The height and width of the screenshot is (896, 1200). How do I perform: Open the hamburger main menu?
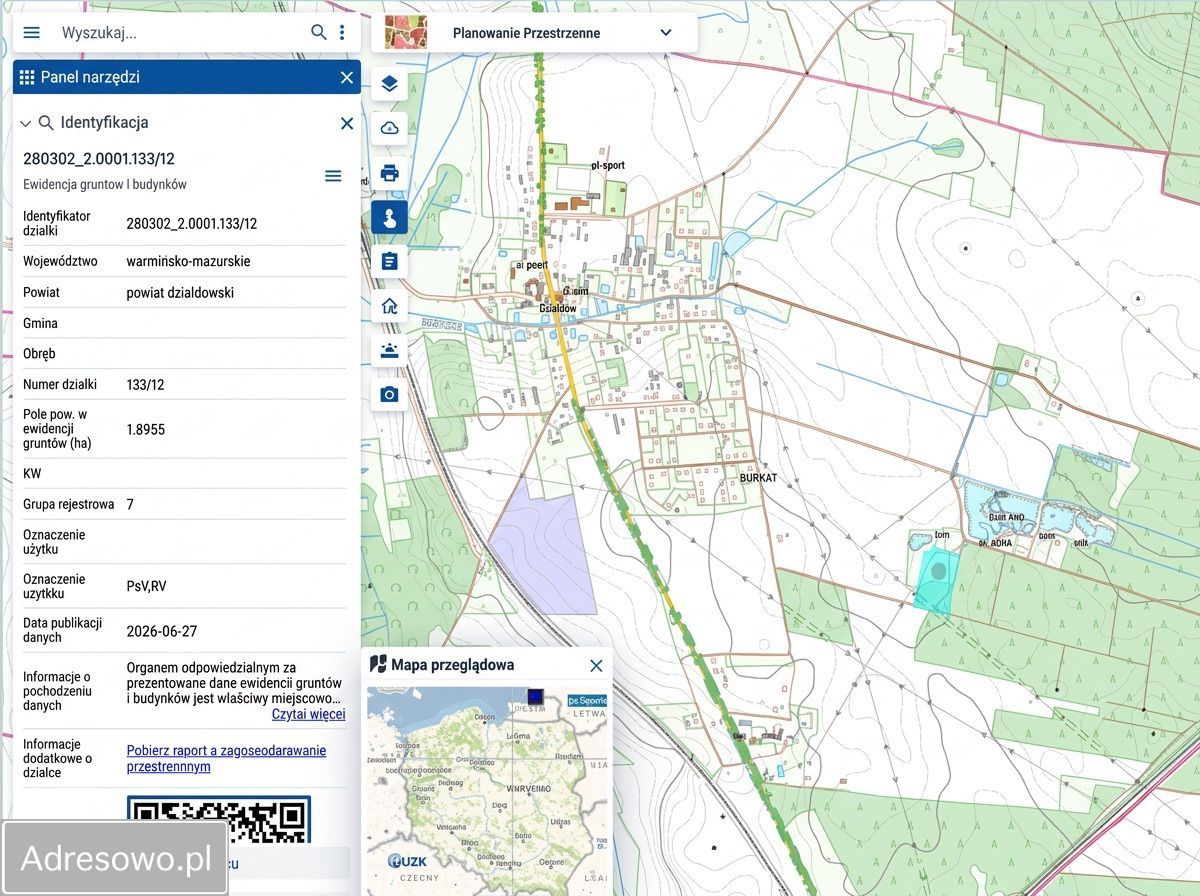[x=32, y=32]
